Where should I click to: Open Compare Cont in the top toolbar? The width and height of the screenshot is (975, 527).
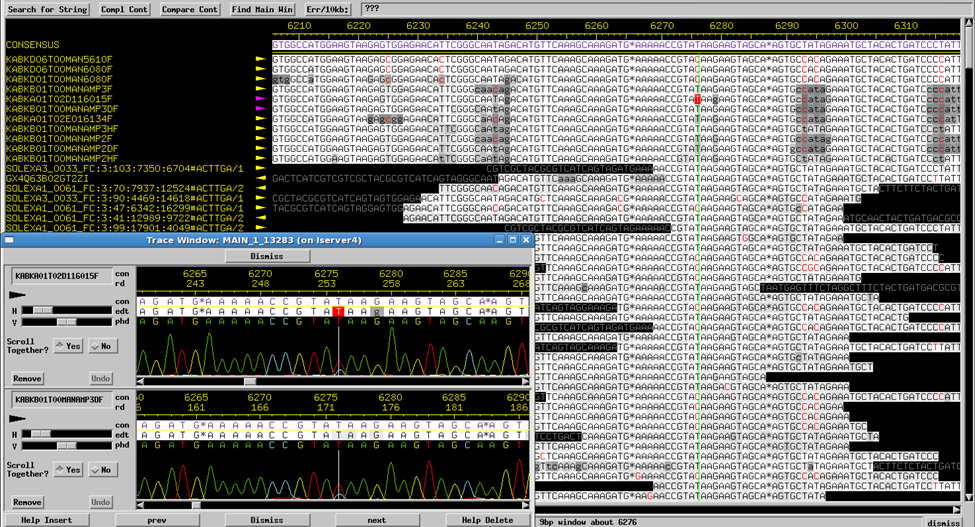click(190, 9)
